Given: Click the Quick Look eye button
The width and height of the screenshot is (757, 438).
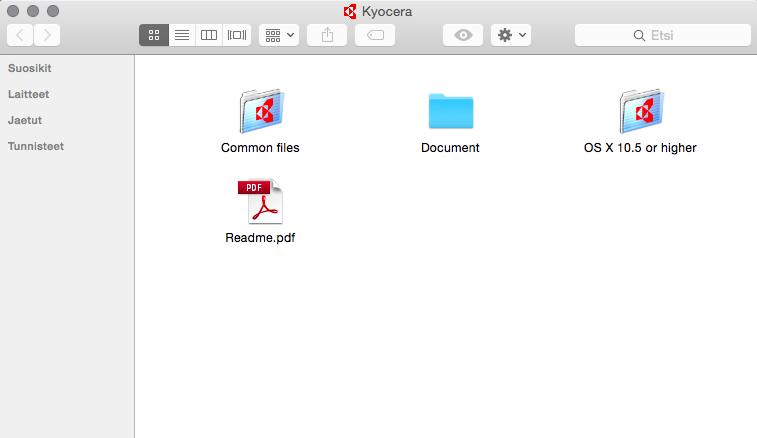Looking at the screenshot, I should tap(463, 35).
